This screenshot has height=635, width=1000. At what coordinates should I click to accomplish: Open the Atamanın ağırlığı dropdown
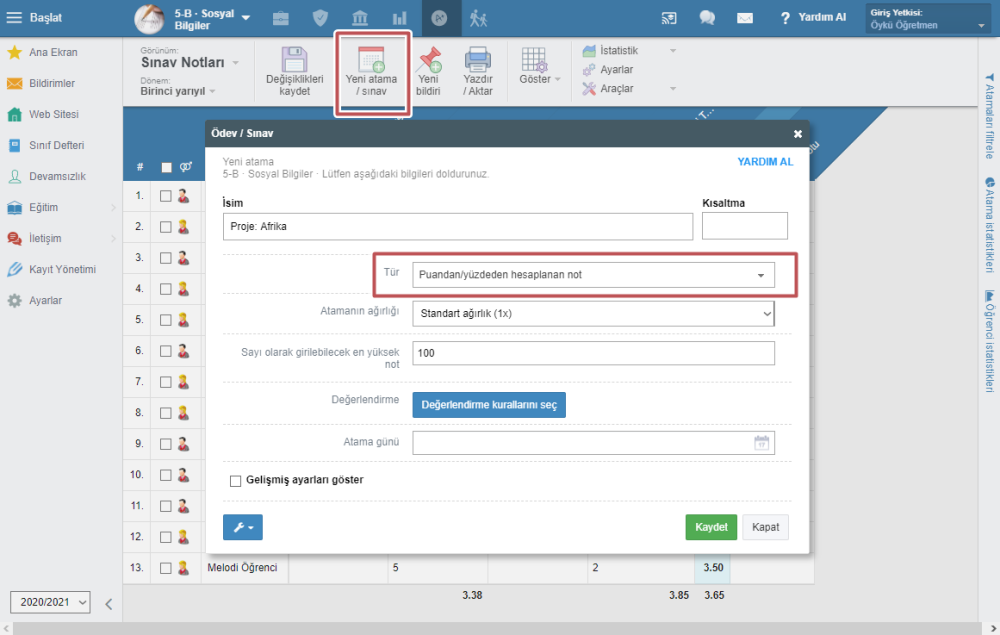(593, 314)
